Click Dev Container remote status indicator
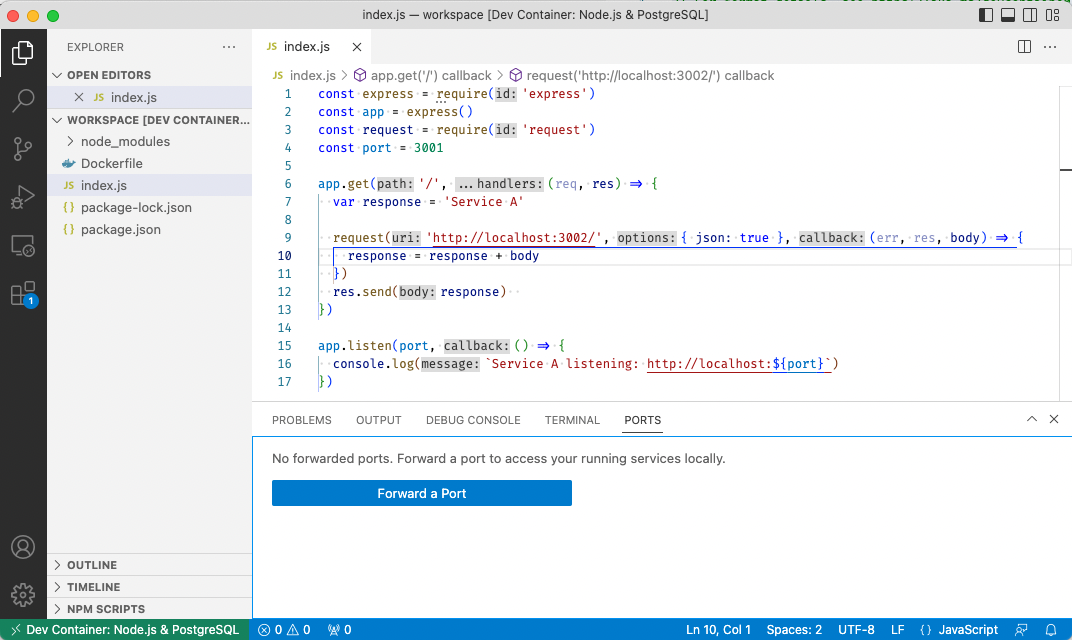 click(125, 630)
